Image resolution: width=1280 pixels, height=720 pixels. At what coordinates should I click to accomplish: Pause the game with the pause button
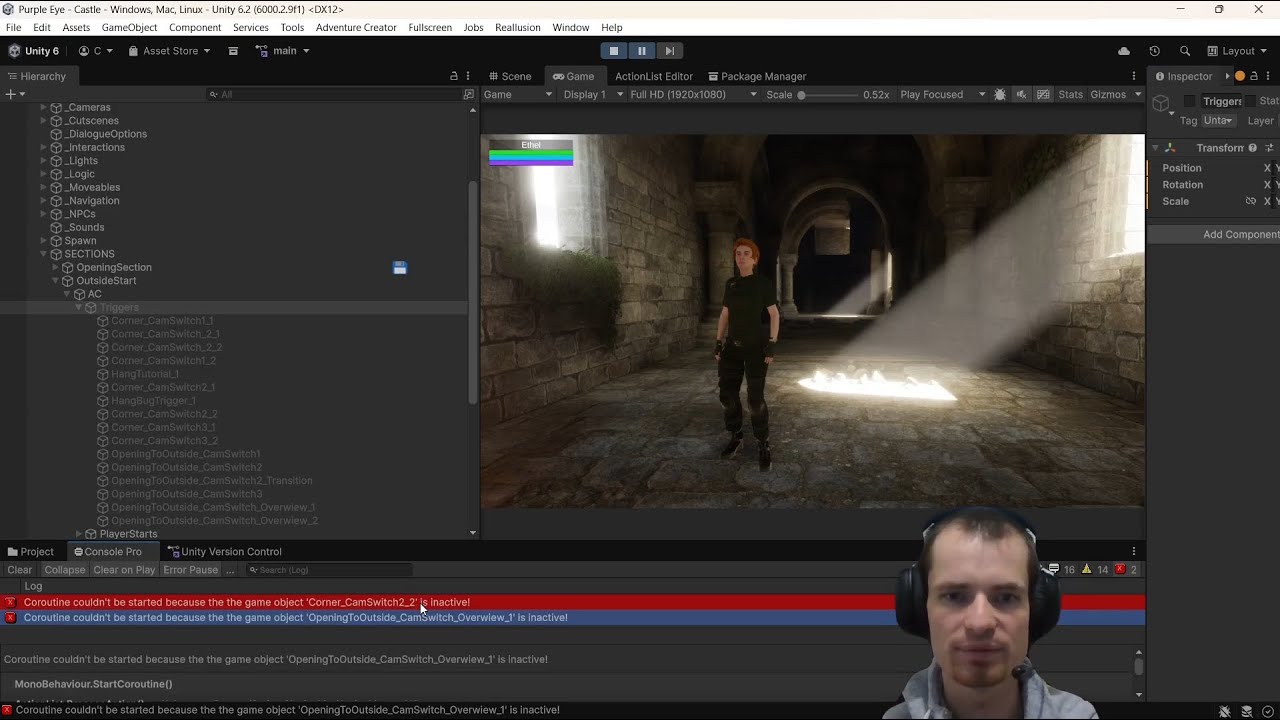coord(642,51)
